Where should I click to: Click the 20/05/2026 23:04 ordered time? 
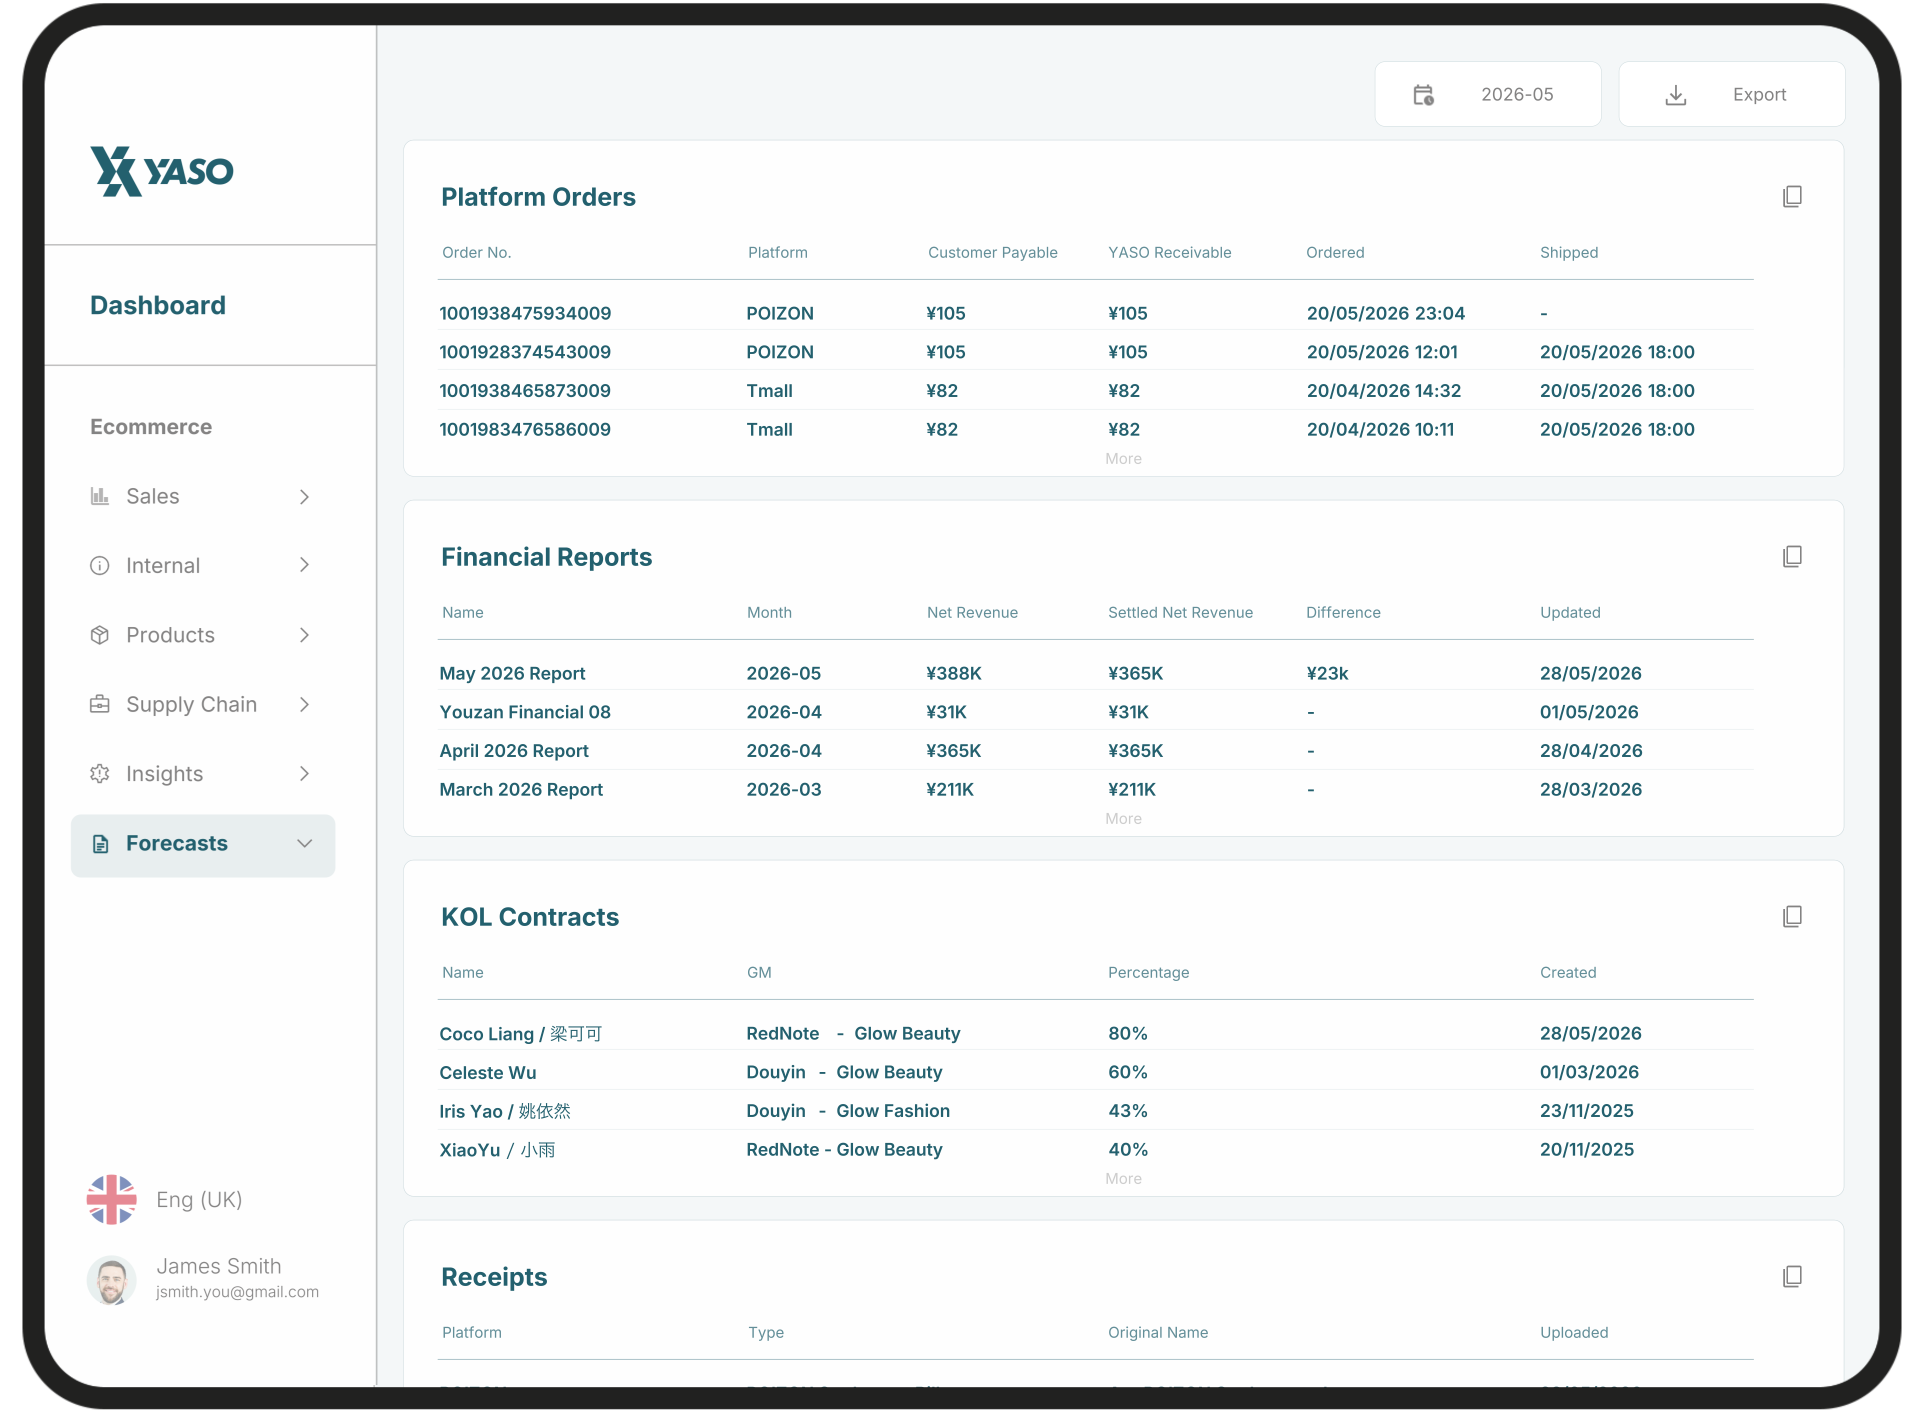tap(1386, 314)
